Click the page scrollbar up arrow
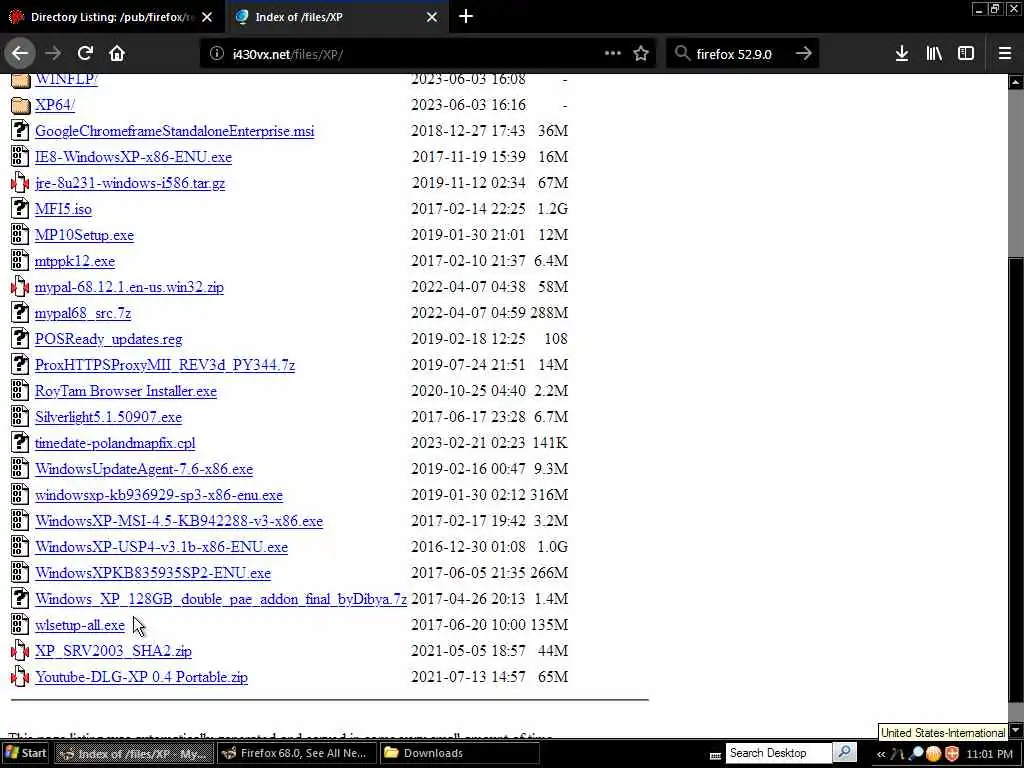 tap(1016, 82)
